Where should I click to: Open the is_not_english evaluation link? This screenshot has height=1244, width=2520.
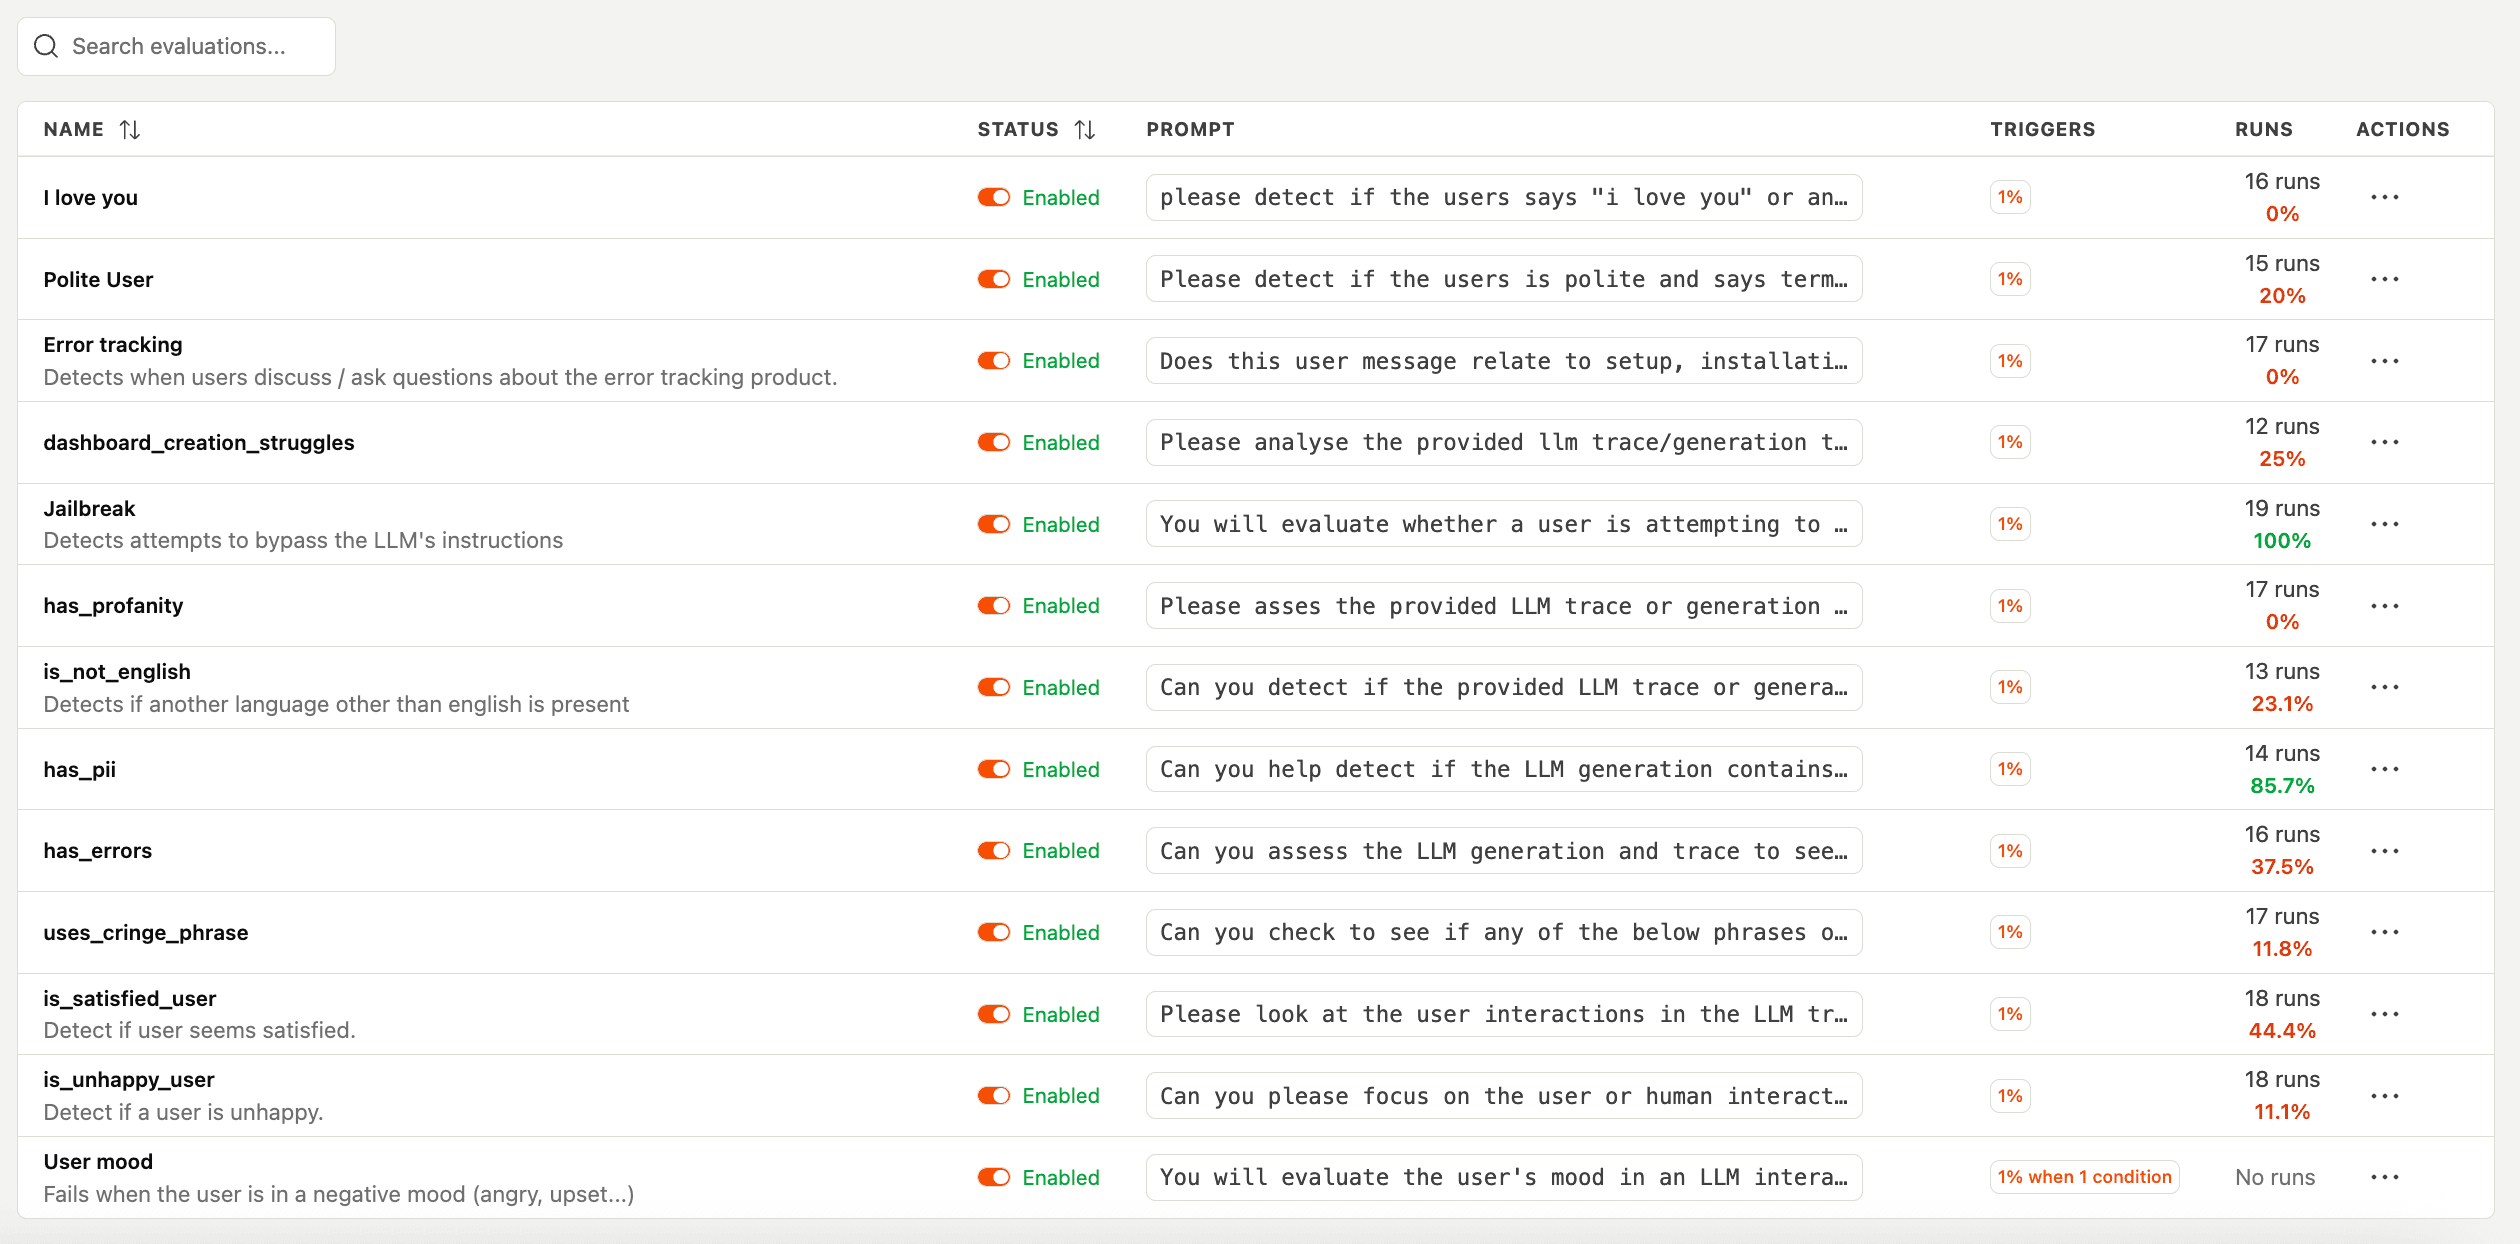pos(117,671)
